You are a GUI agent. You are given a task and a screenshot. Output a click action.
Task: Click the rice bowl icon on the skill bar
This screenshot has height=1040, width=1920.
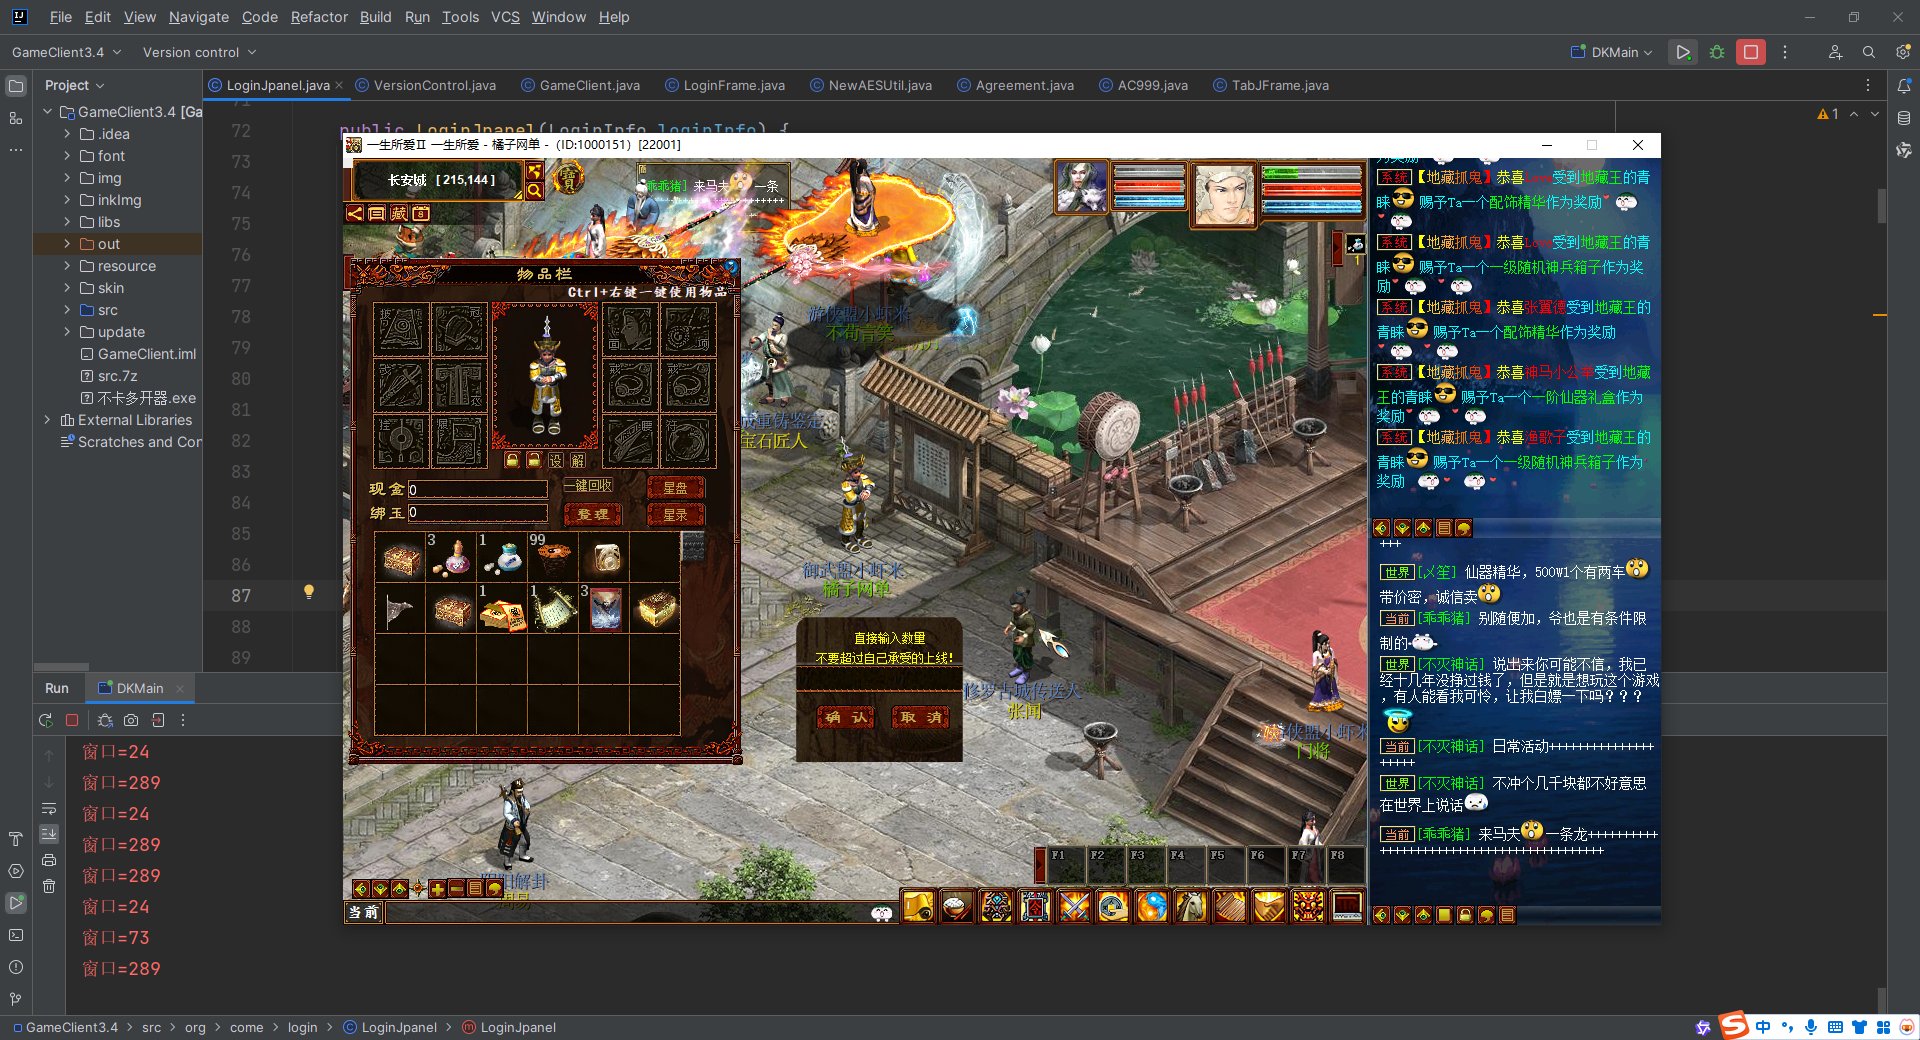[x=957, y=906]
